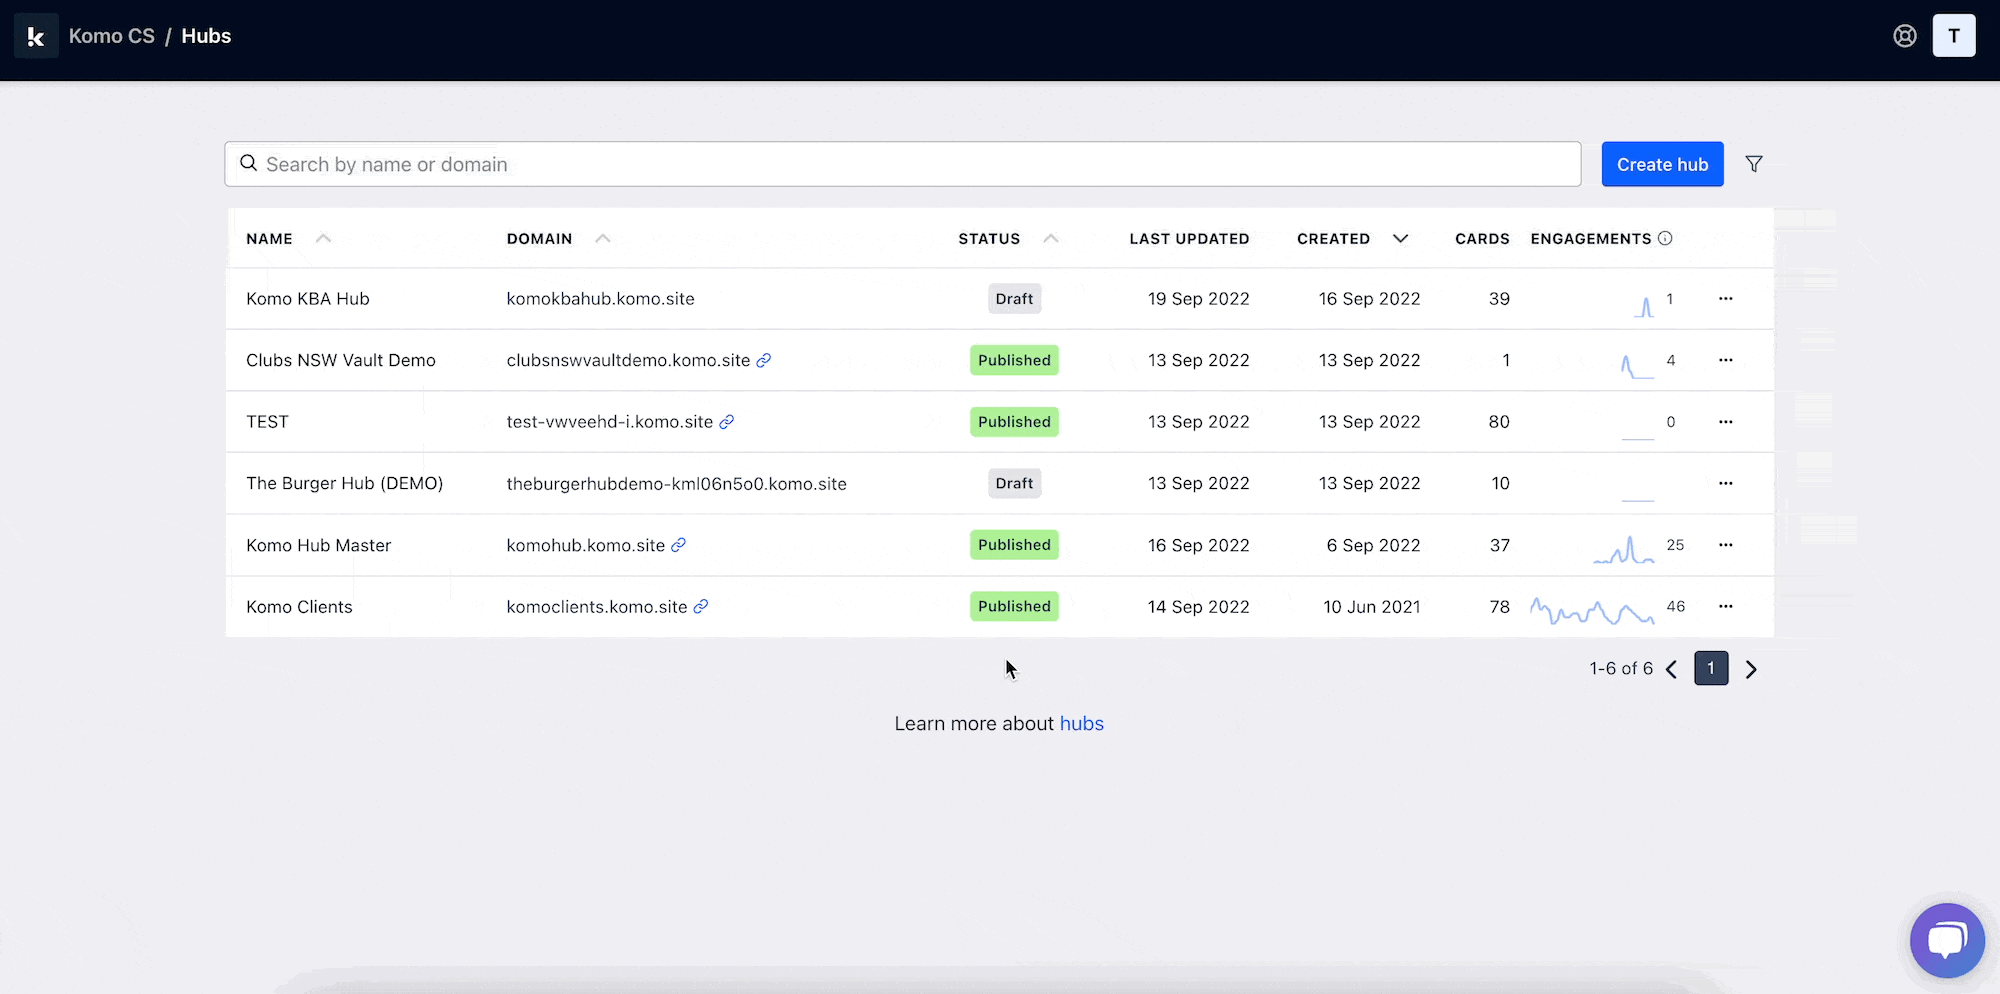Open The Burger Hub (DEMO) name
This screenshot has width=2000, height=994.
345,483
